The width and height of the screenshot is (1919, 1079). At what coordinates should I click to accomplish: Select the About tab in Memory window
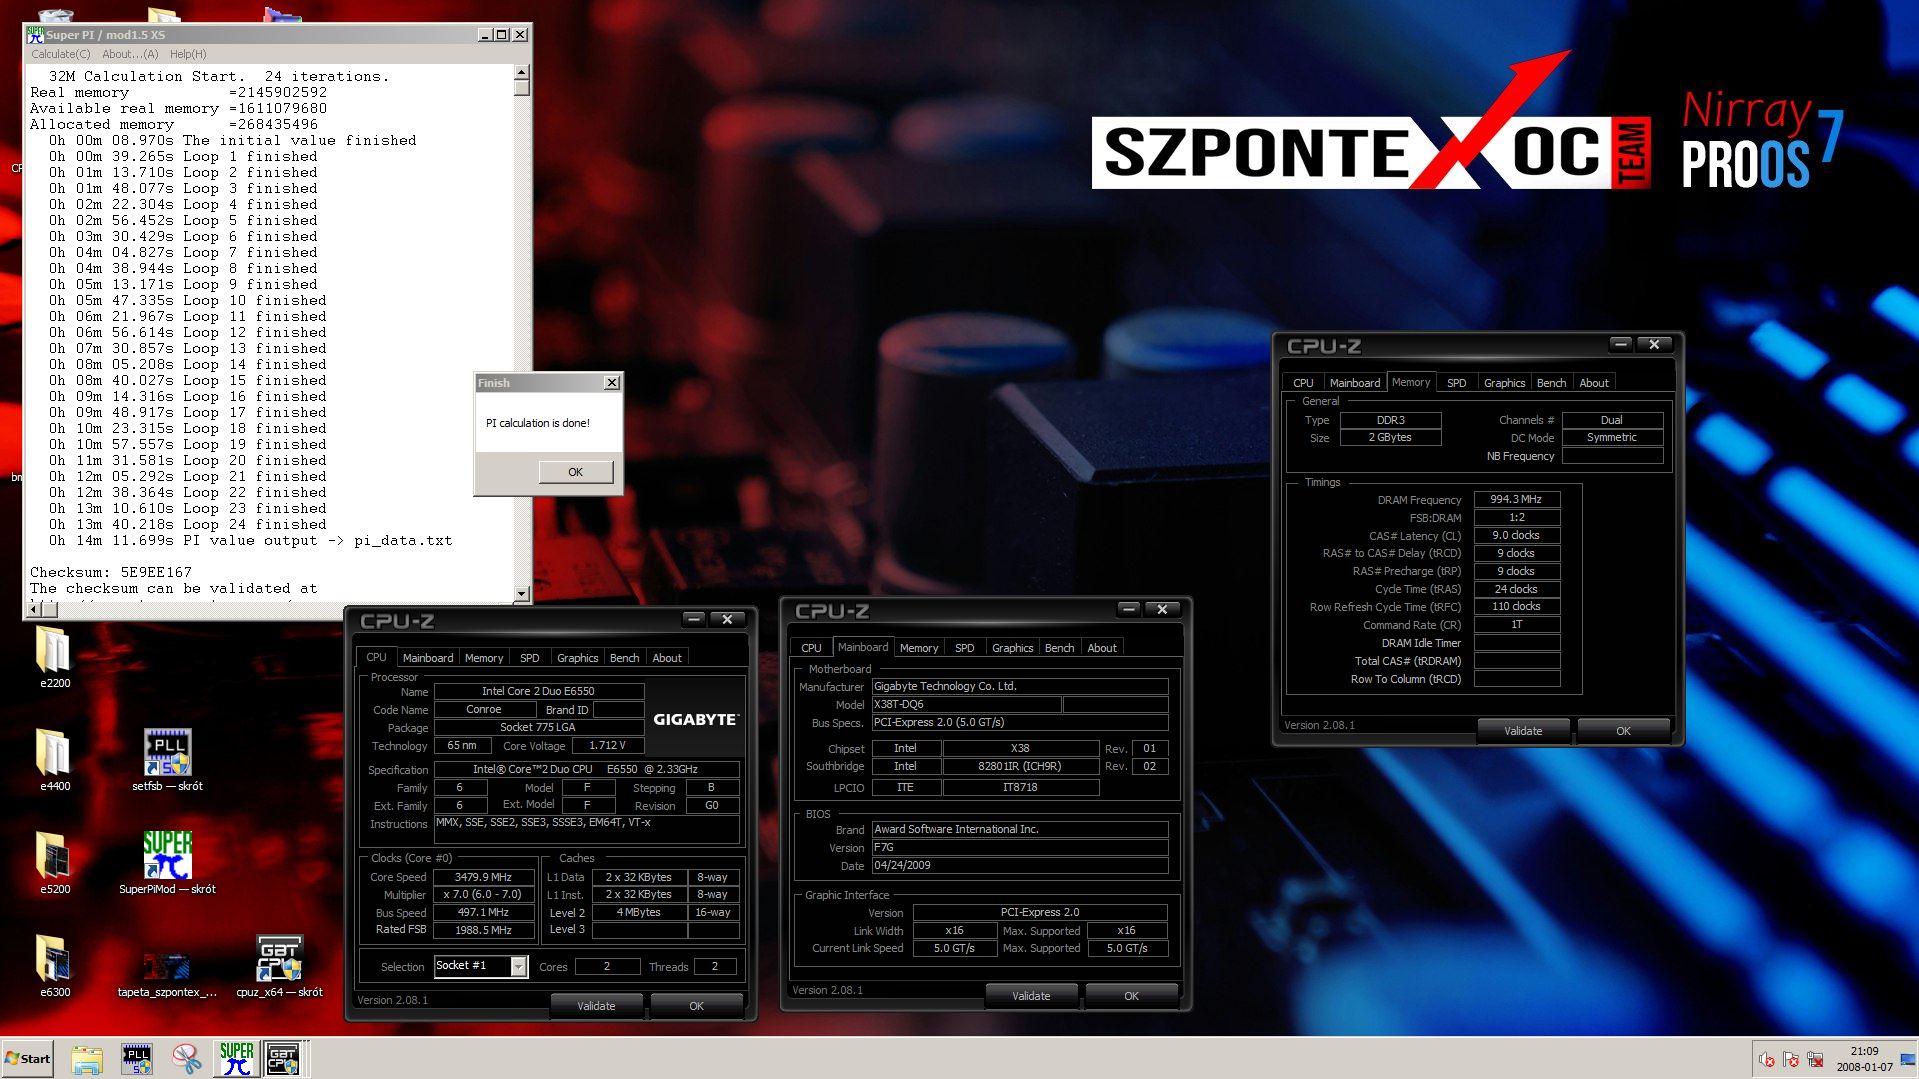pos(1594,383)
